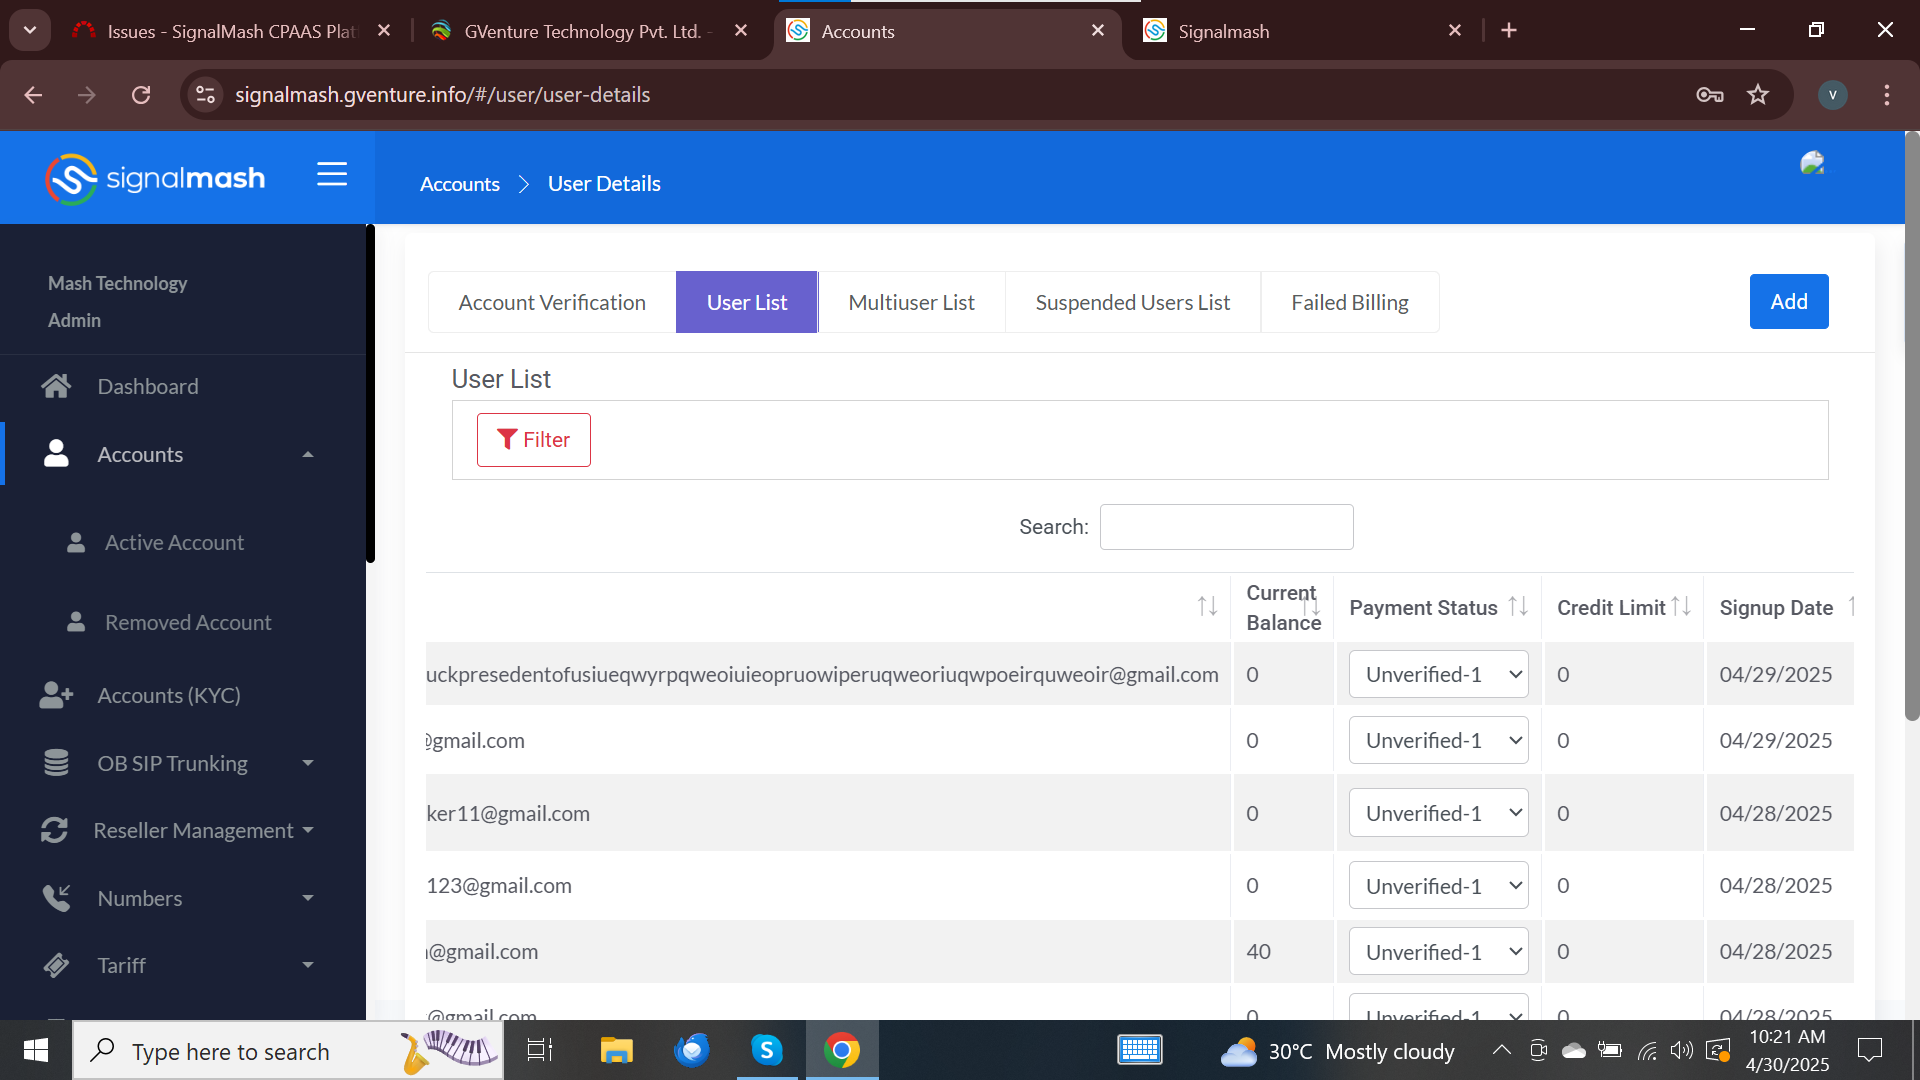Open the Filter button
1920x1080 pixels.
click(533, 440)
